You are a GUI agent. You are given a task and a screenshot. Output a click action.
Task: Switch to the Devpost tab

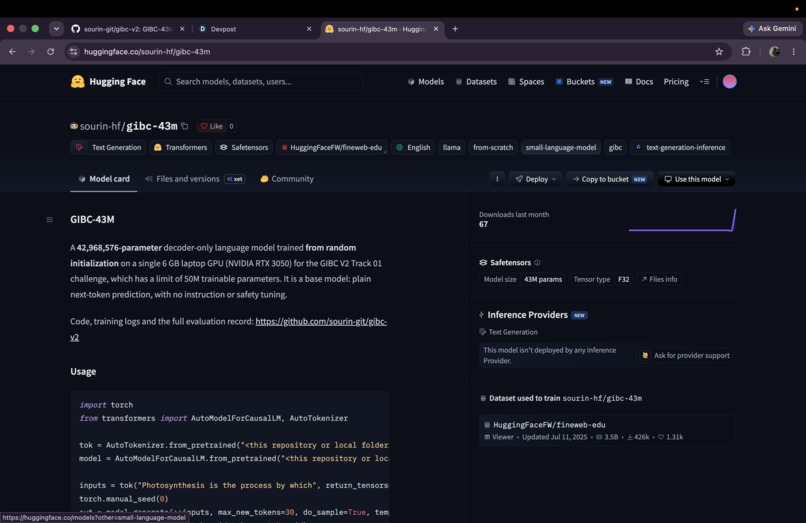[254, 29]
